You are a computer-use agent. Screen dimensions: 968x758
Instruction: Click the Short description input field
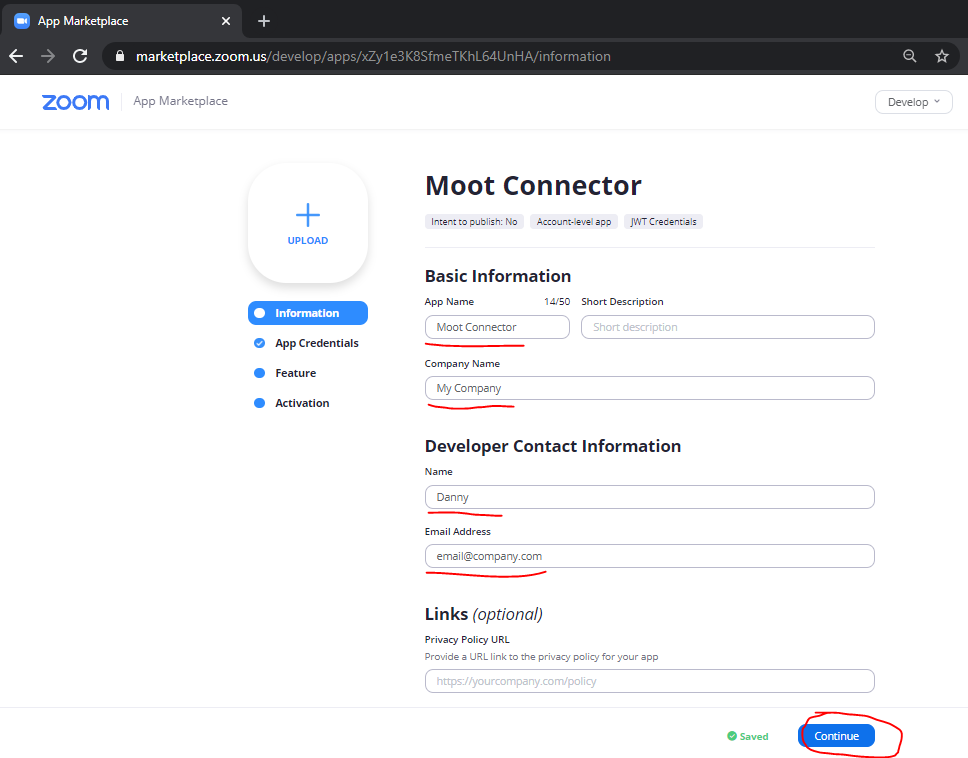click(728, 327)
